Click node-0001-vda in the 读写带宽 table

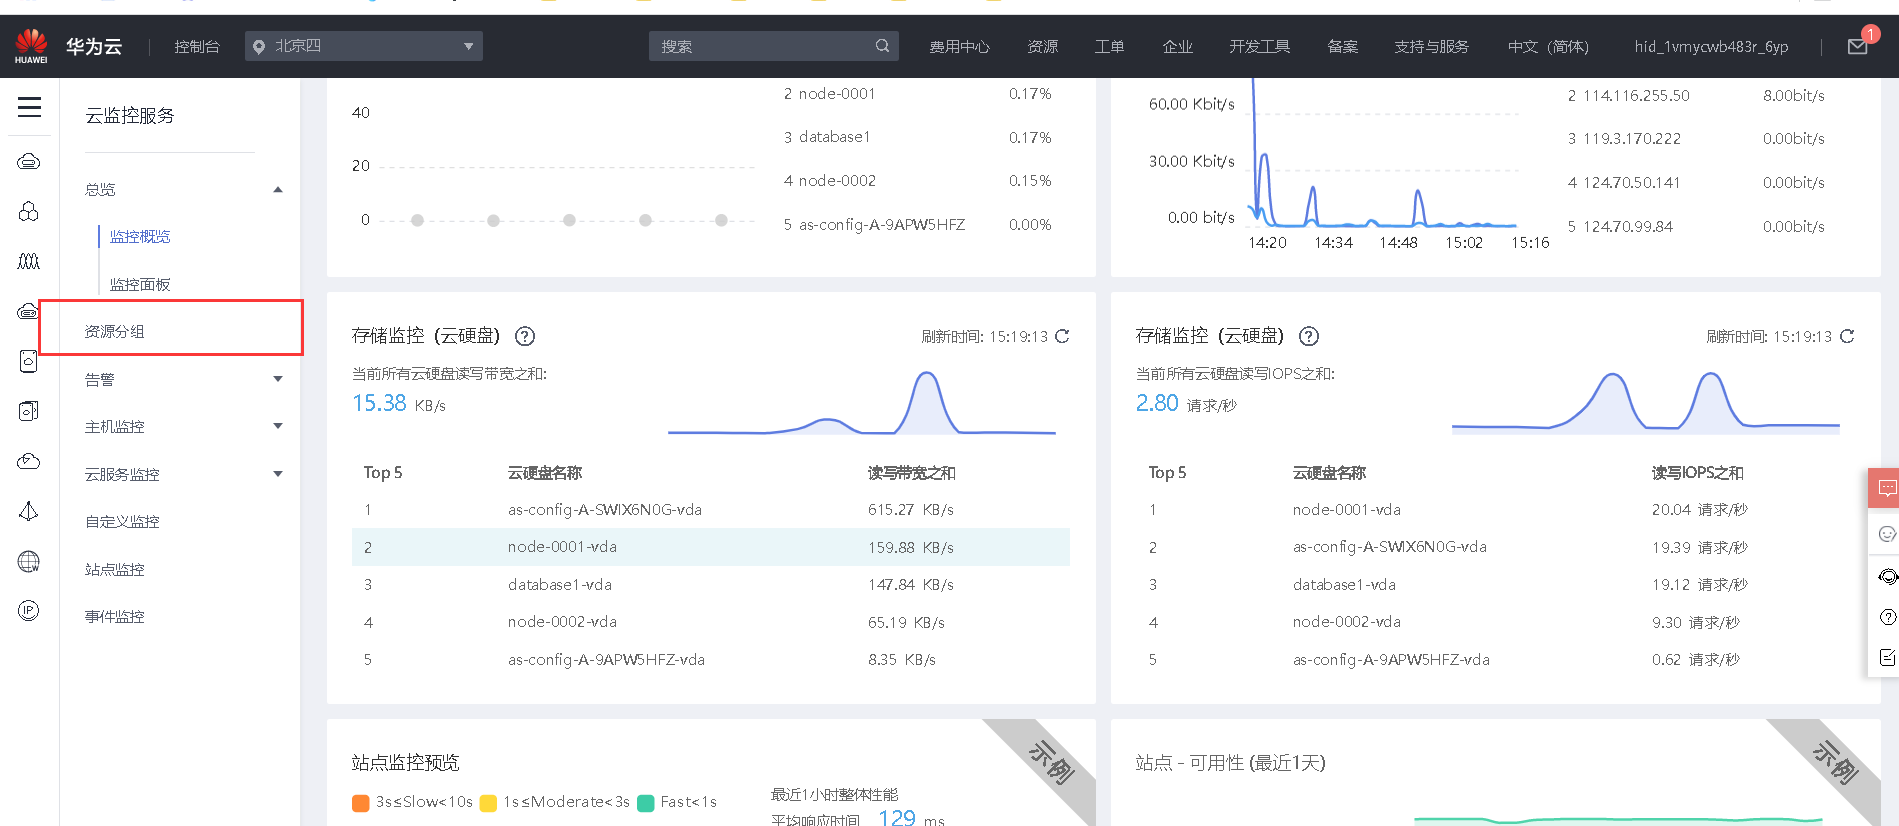[562, 547]
